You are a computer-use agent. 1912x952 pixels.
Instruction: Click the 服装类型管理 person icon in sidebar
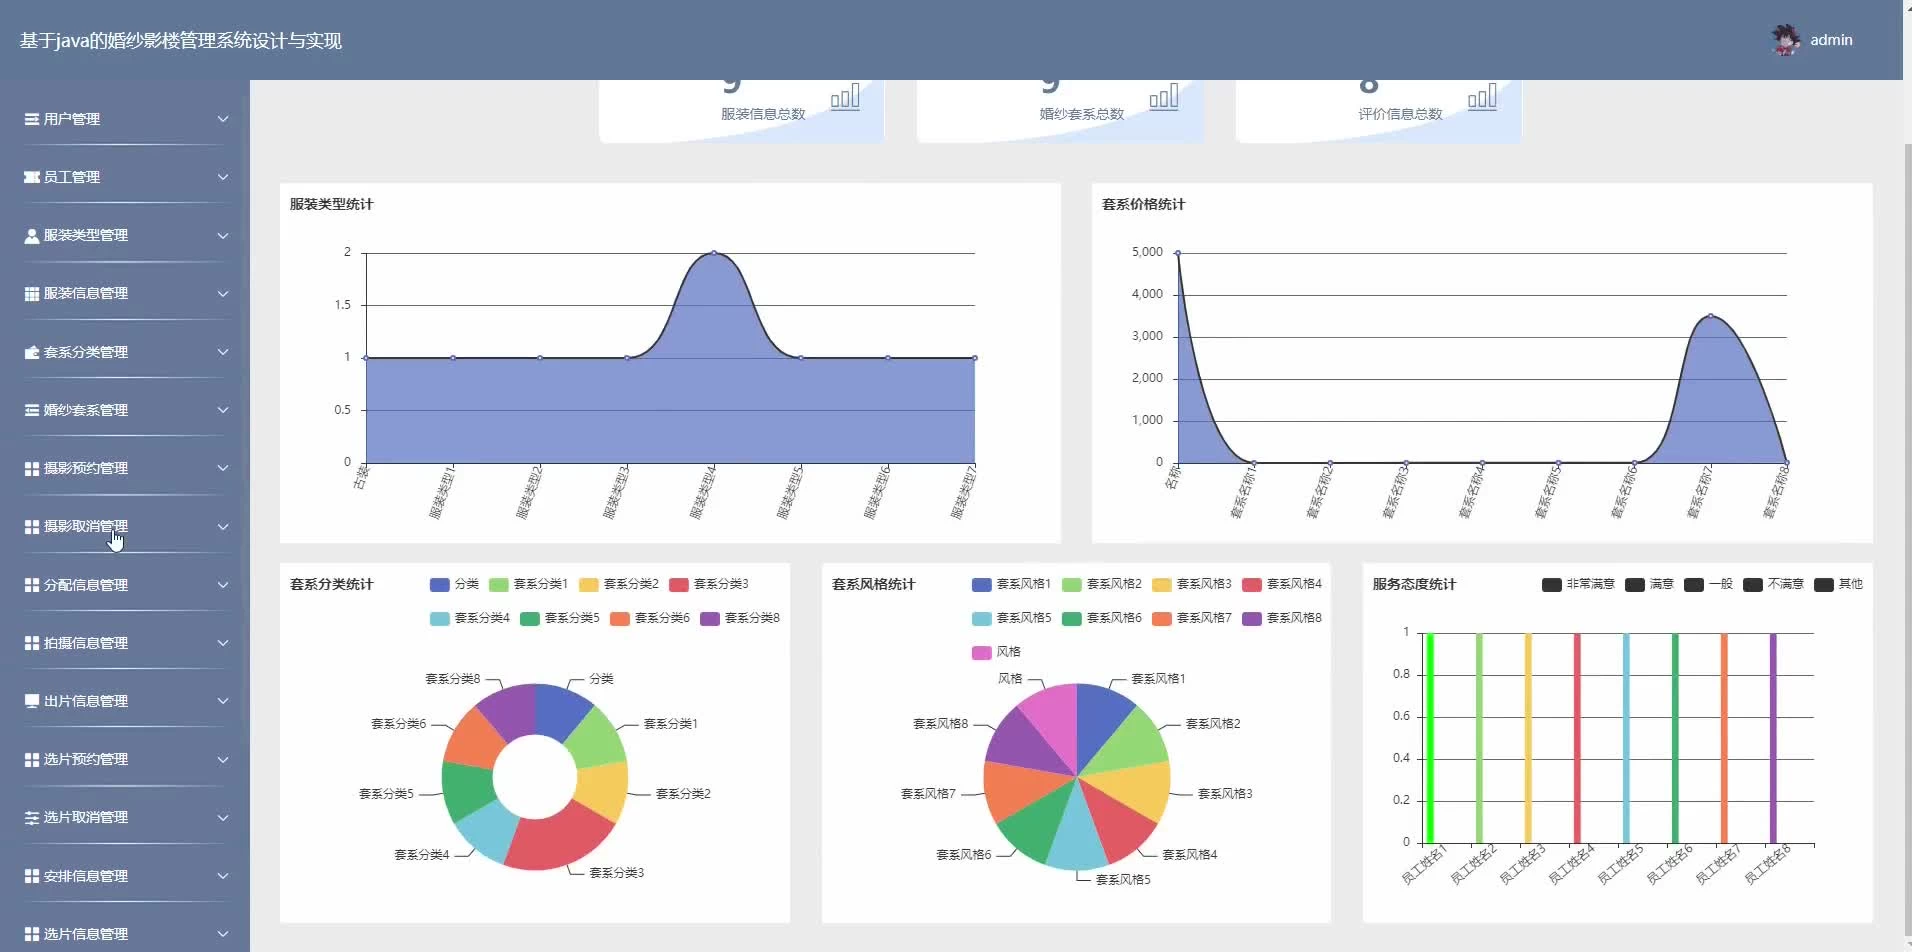tap(32, 236)
